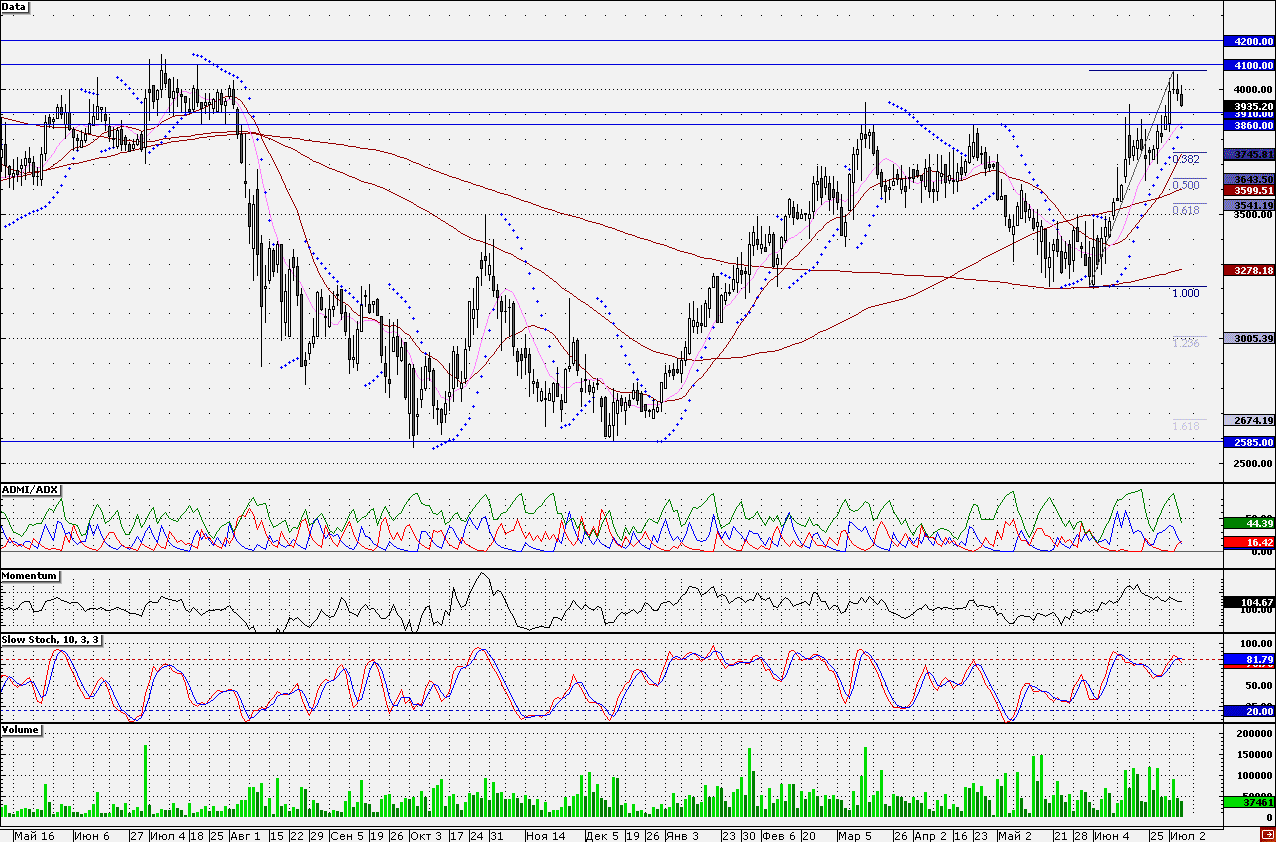Click the 4200.00 horizontal level price tag
Image resolution: width=1276 pixels, height=842 pixels.
click(1250, 42)
